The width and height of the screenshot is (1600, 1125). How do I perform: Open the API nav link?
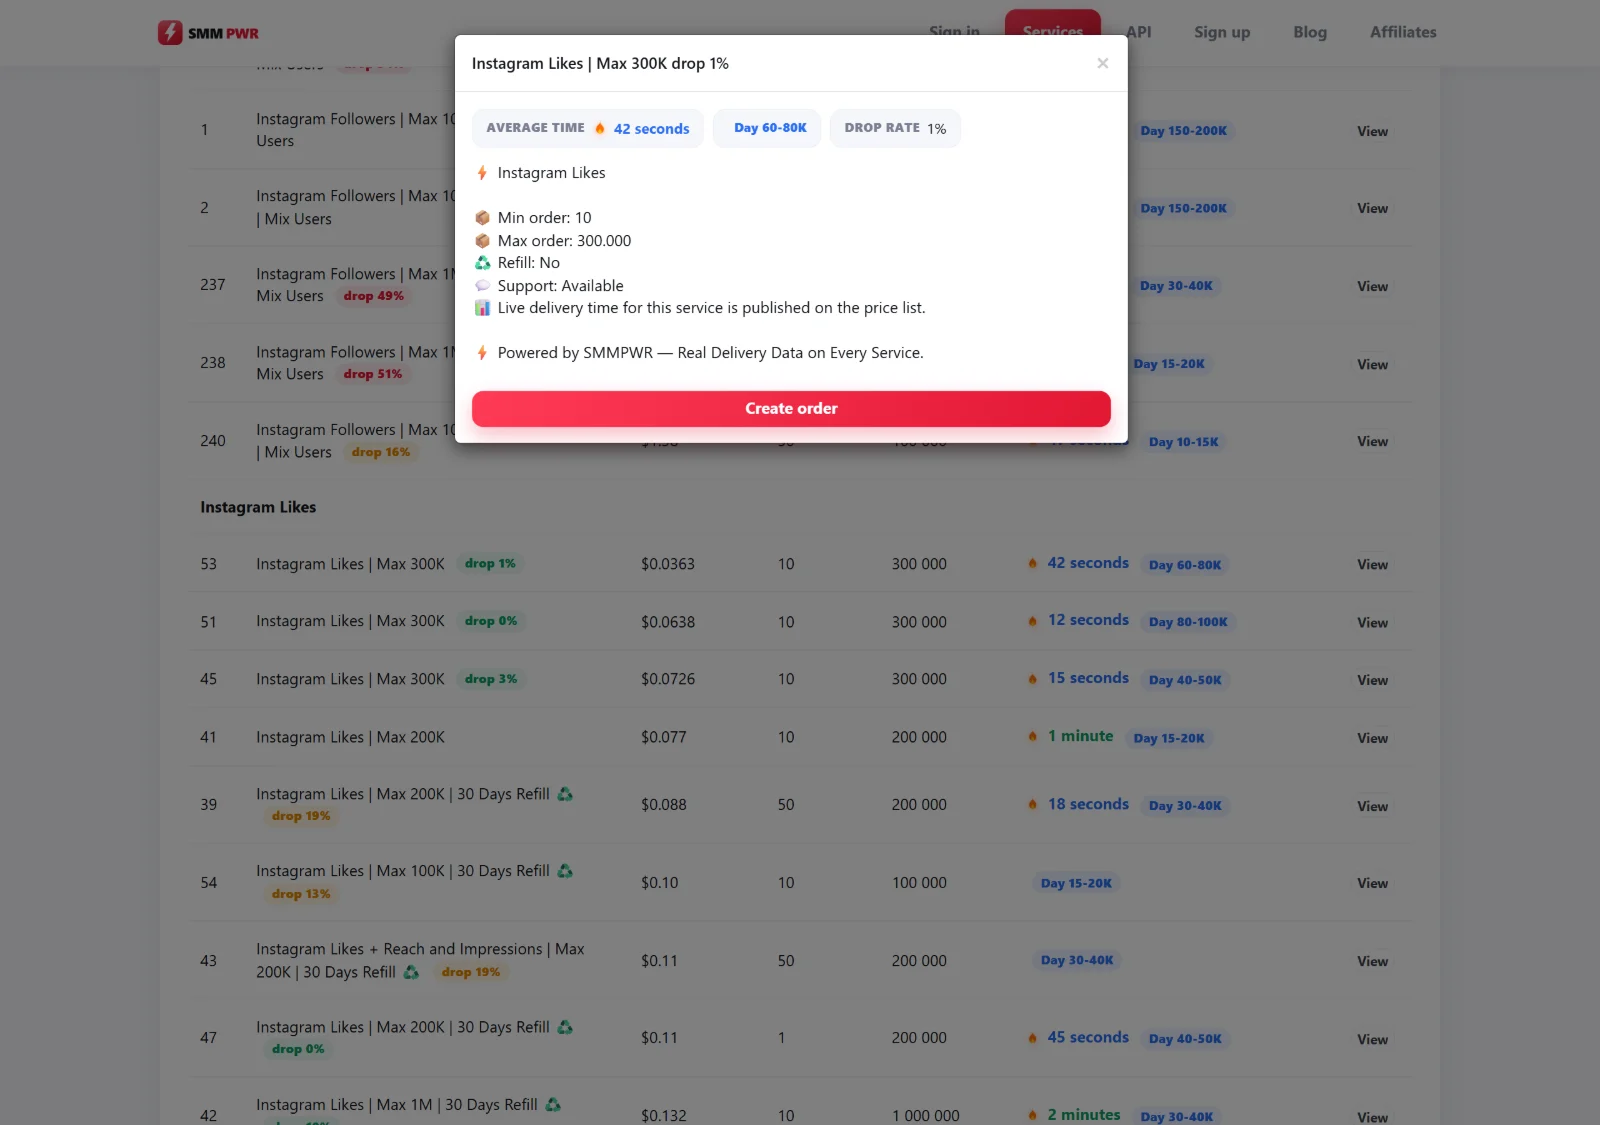pos(1138,32)
